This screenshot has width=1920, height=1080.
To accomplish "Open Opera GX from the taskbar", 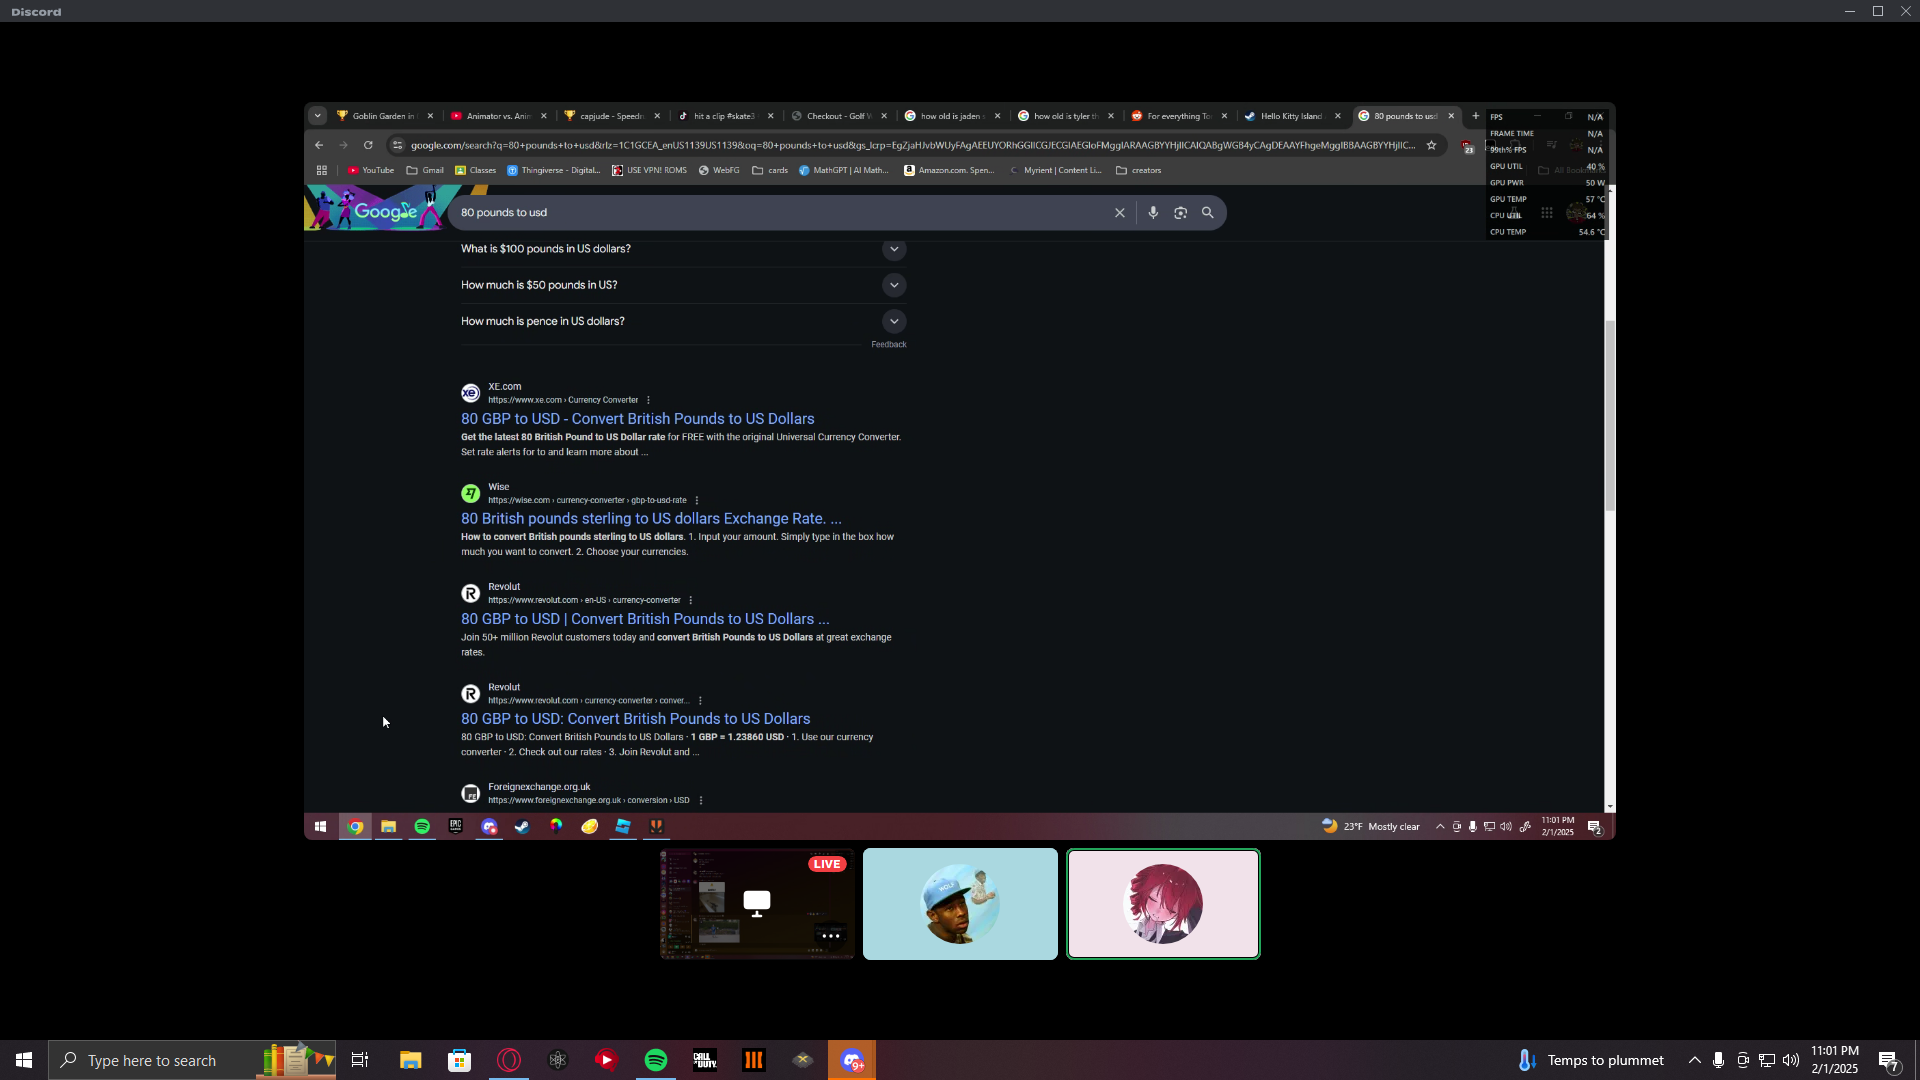I will [509, 1060].
